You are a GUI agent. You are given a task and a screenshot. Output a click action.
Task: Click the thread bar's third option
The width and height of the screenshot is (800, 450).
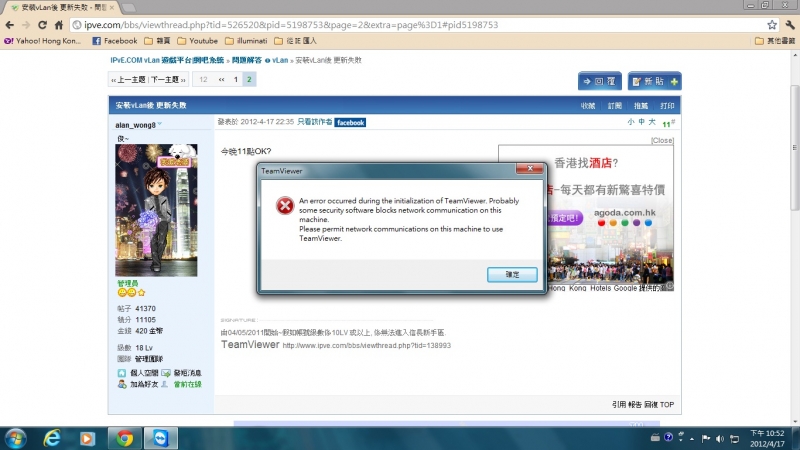tap(641, 106)
